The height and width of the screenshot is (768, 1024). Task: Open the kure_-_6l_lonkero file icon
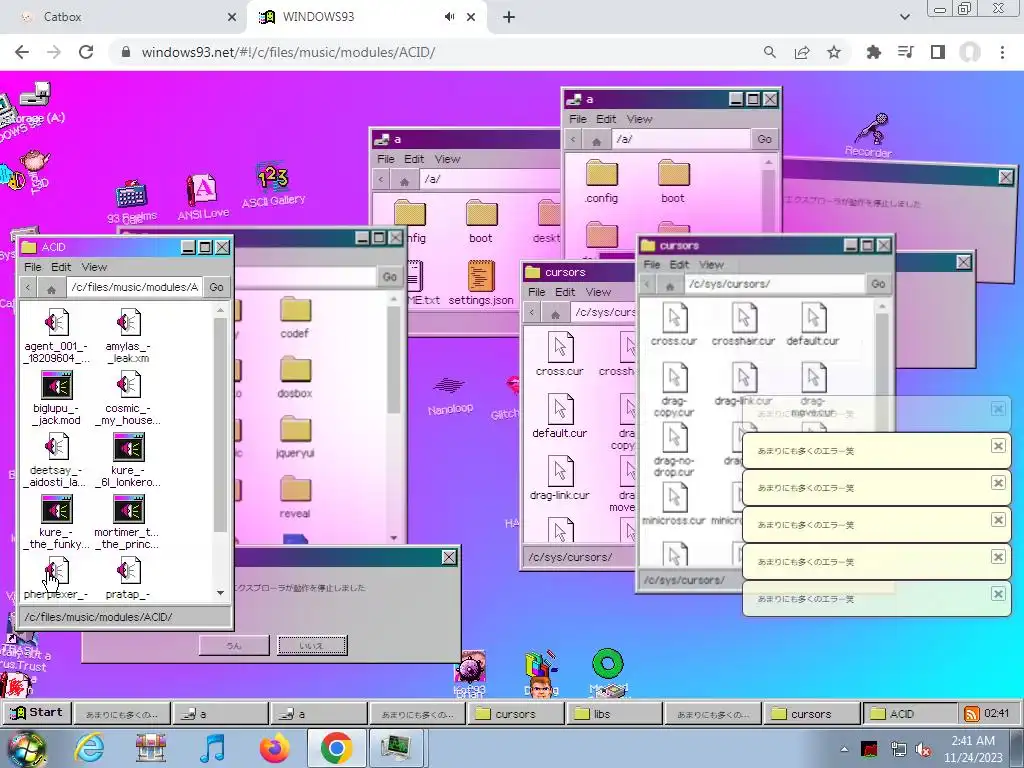pos(128,447)
